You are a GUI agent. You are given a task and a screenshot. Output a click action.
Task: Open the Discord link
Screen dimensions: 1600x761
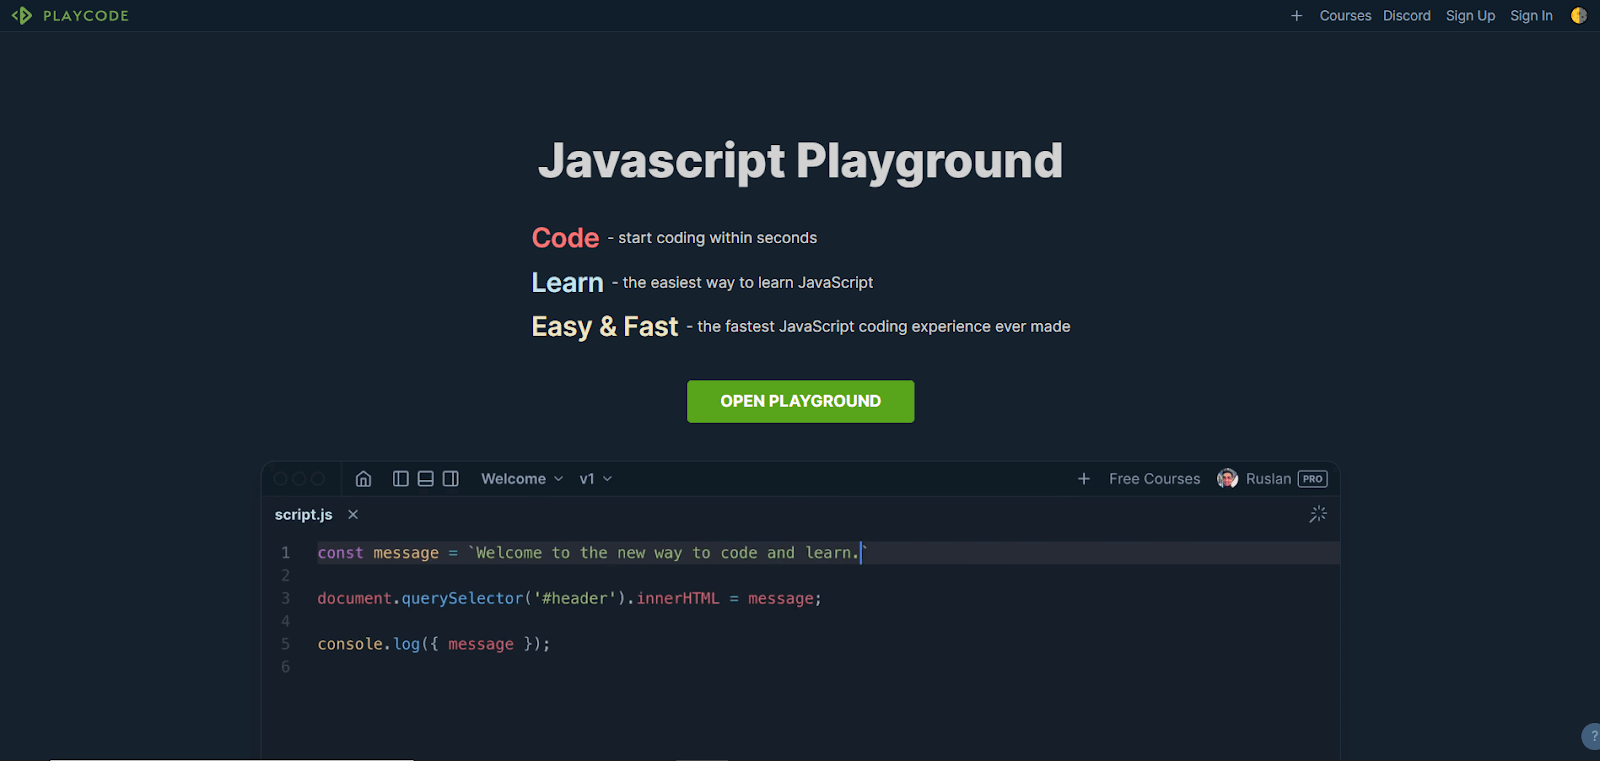click(1406, 16)
